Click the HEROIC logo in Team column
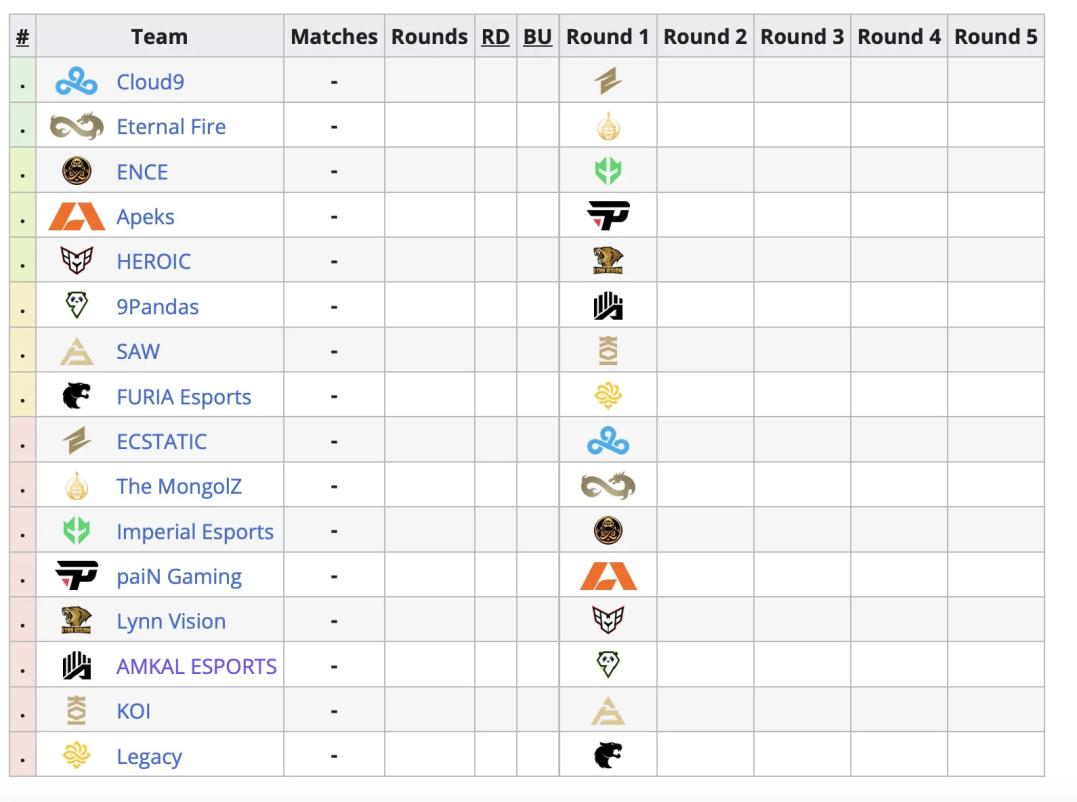Viewport: 1077px width, 802px height. pyautogui.click(x=77, y=262)
